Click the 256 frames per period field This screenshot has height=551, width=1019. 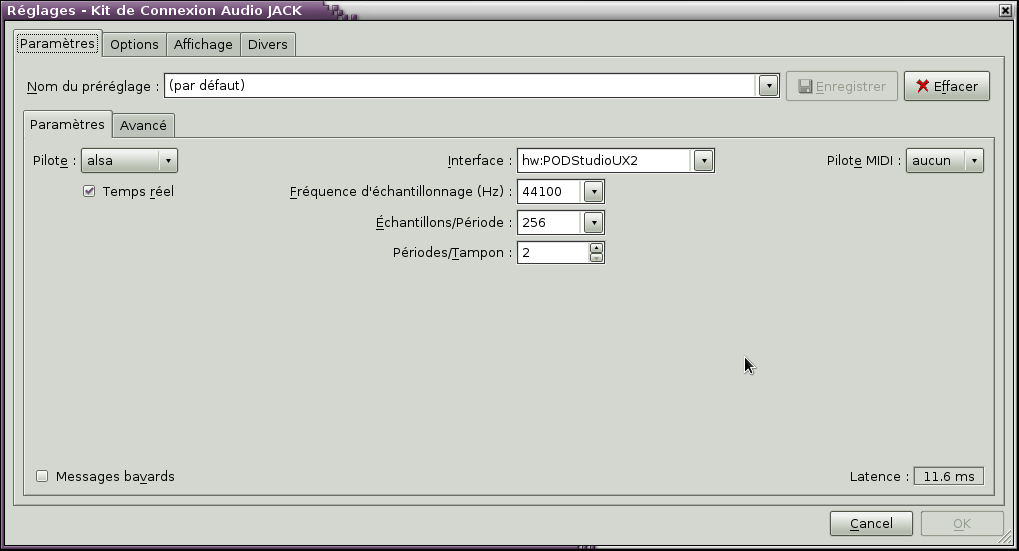(549, 223)
